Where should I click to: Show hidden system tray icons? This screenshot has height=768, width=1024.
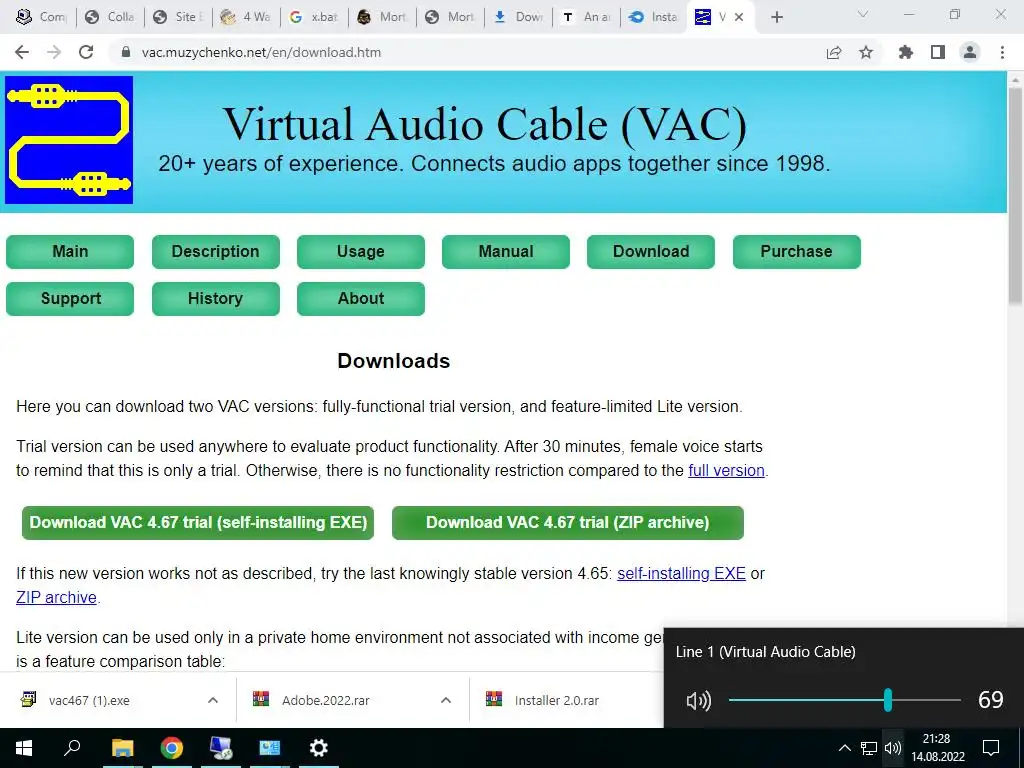844,748
